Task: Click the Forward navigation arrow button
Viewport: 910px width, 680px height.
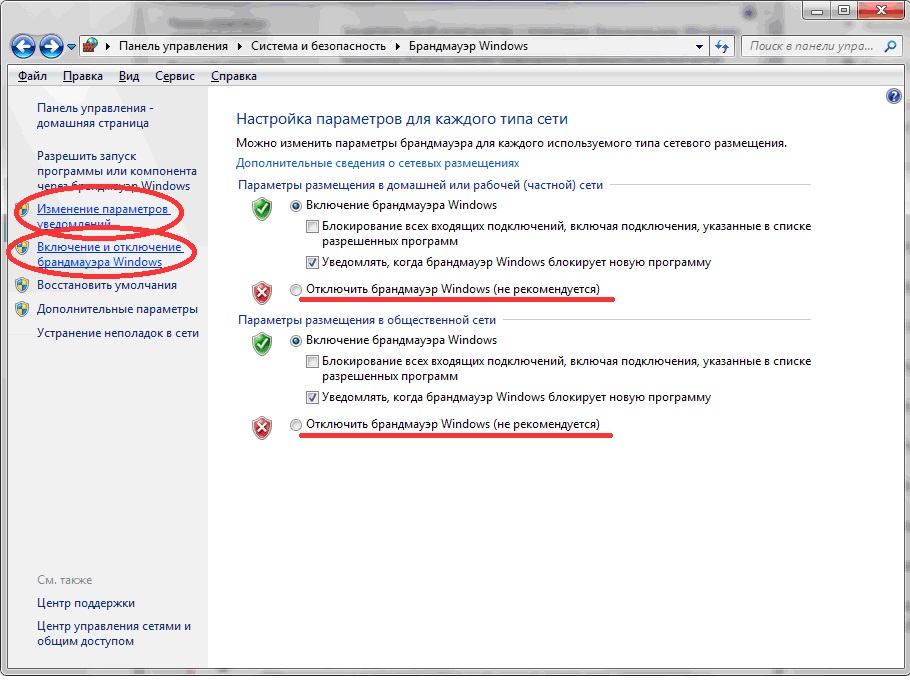Action: point(51,46)
